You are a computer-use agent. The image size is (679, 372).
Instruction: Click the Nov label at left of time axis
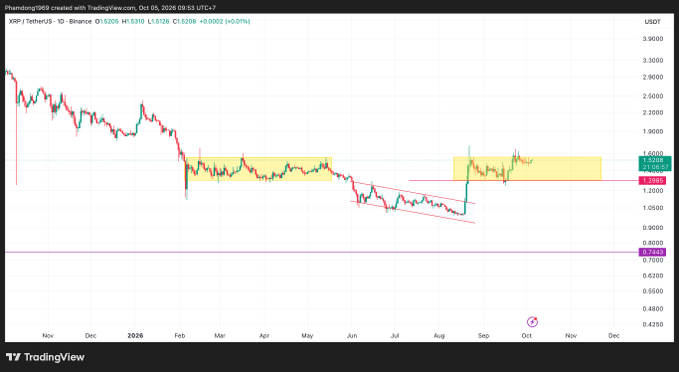tap(48, 336)
